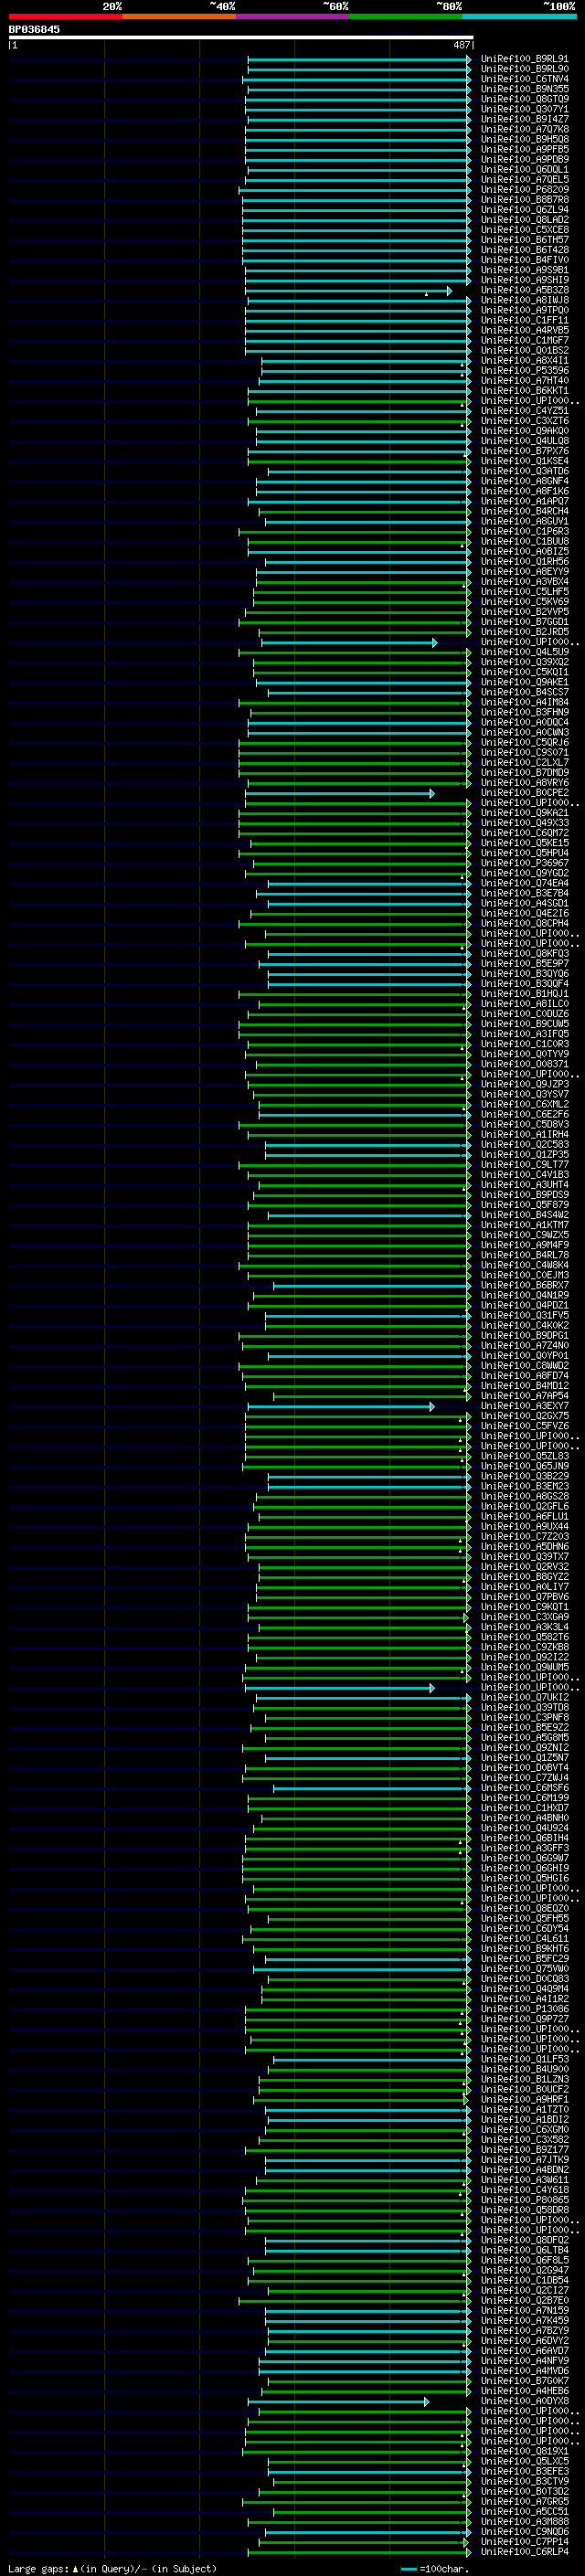
Task: Select the UniRef100_Q8LAD2 label
Action: pyautogui.click(x=524, y=220)
